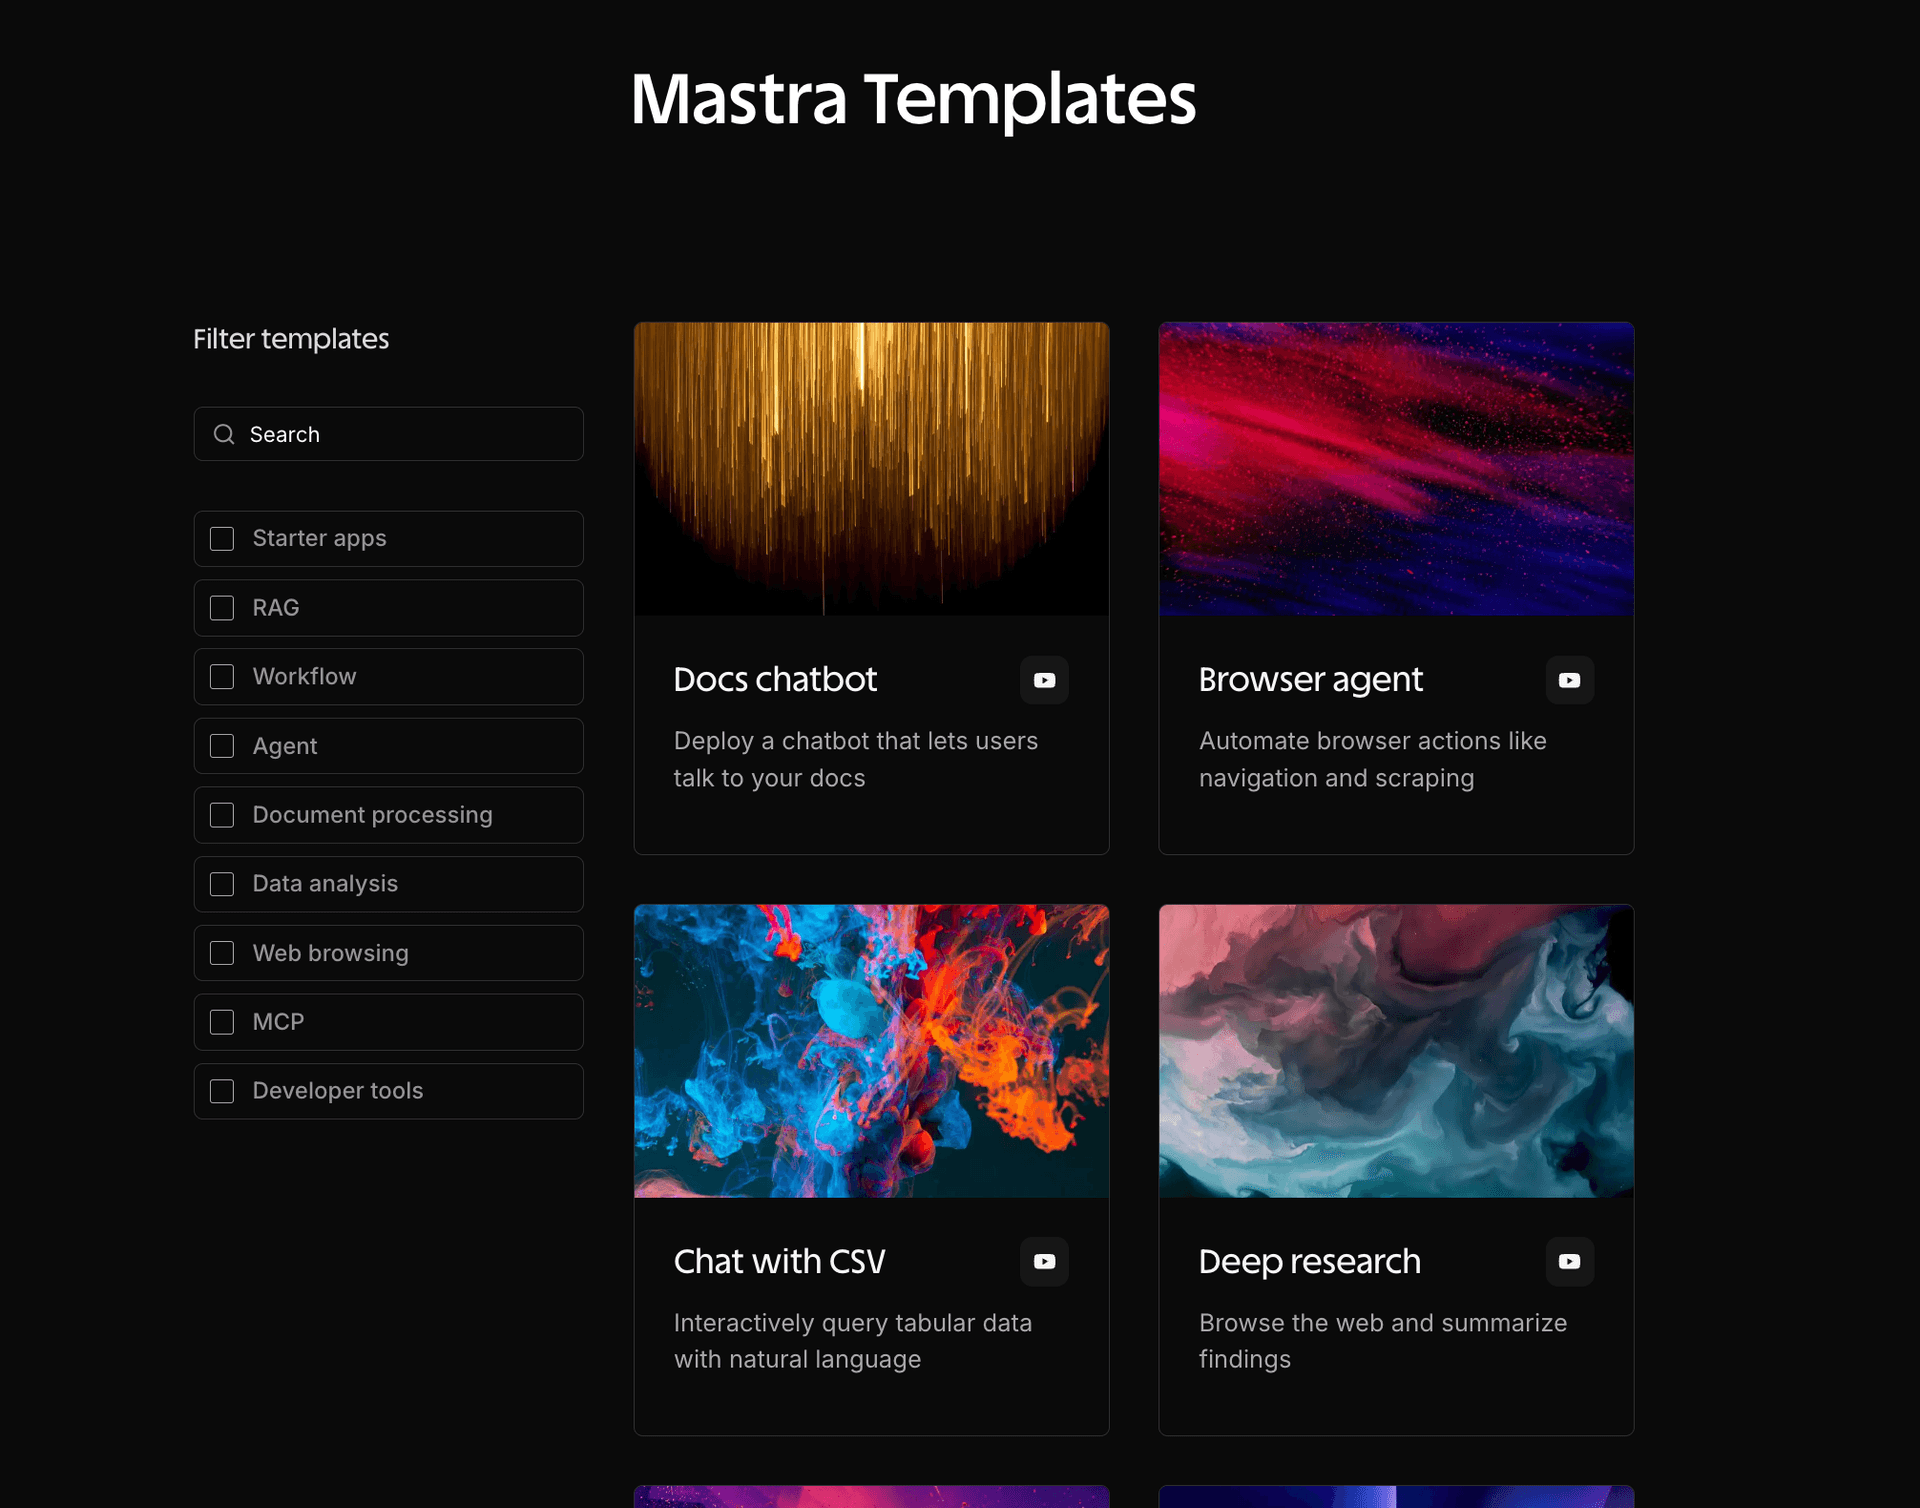Open the Chat with CSV template title
Viewport: 1920px width, 1508px height.
coord(779,1262)
